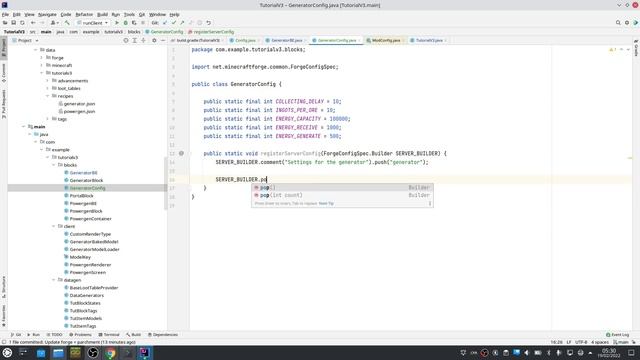Open the Terminal tool window button
Screen dimensions: 640x360
pyautogui.click(x=109, y=335)
